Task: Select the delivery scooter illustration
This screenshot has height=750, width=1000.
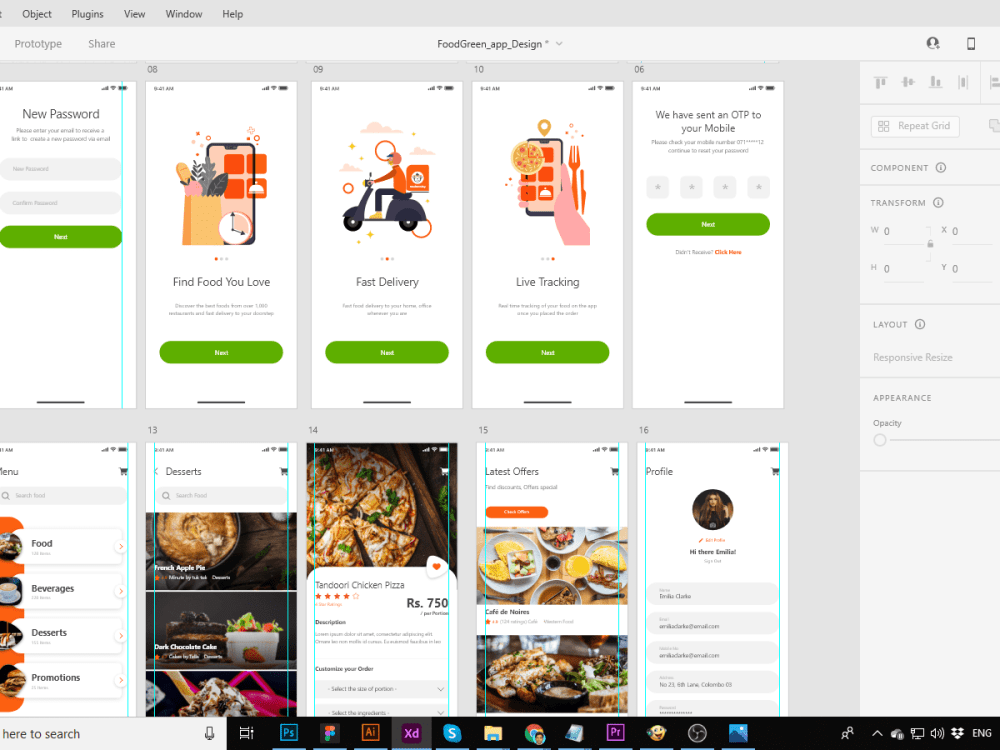Action: pos(388,185)
